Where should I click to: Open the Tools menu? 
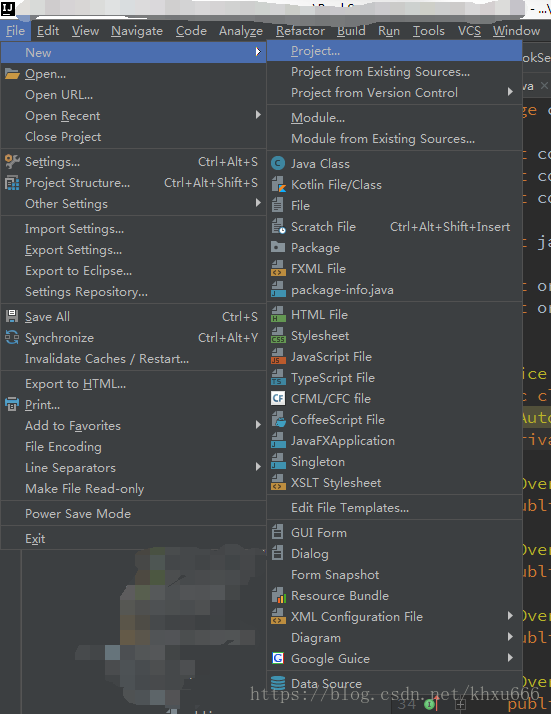429,31
